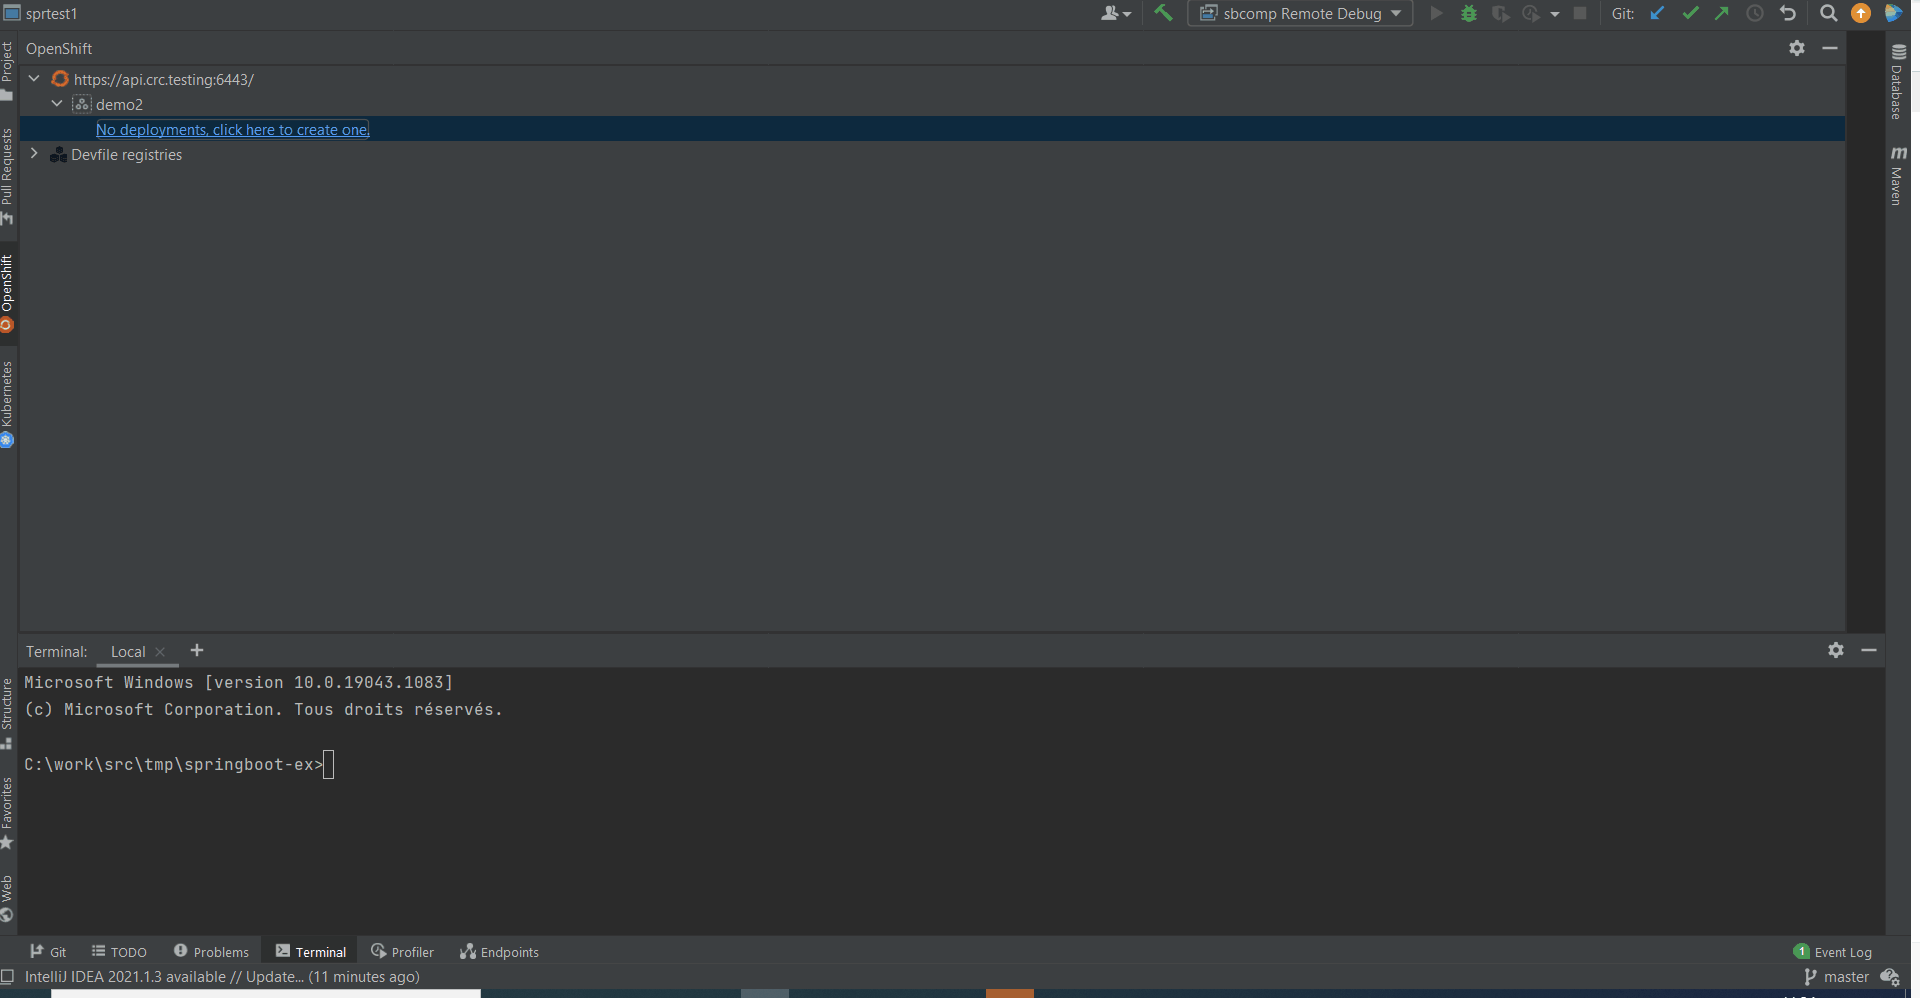Expand Devfile registries node

(34, 153)
